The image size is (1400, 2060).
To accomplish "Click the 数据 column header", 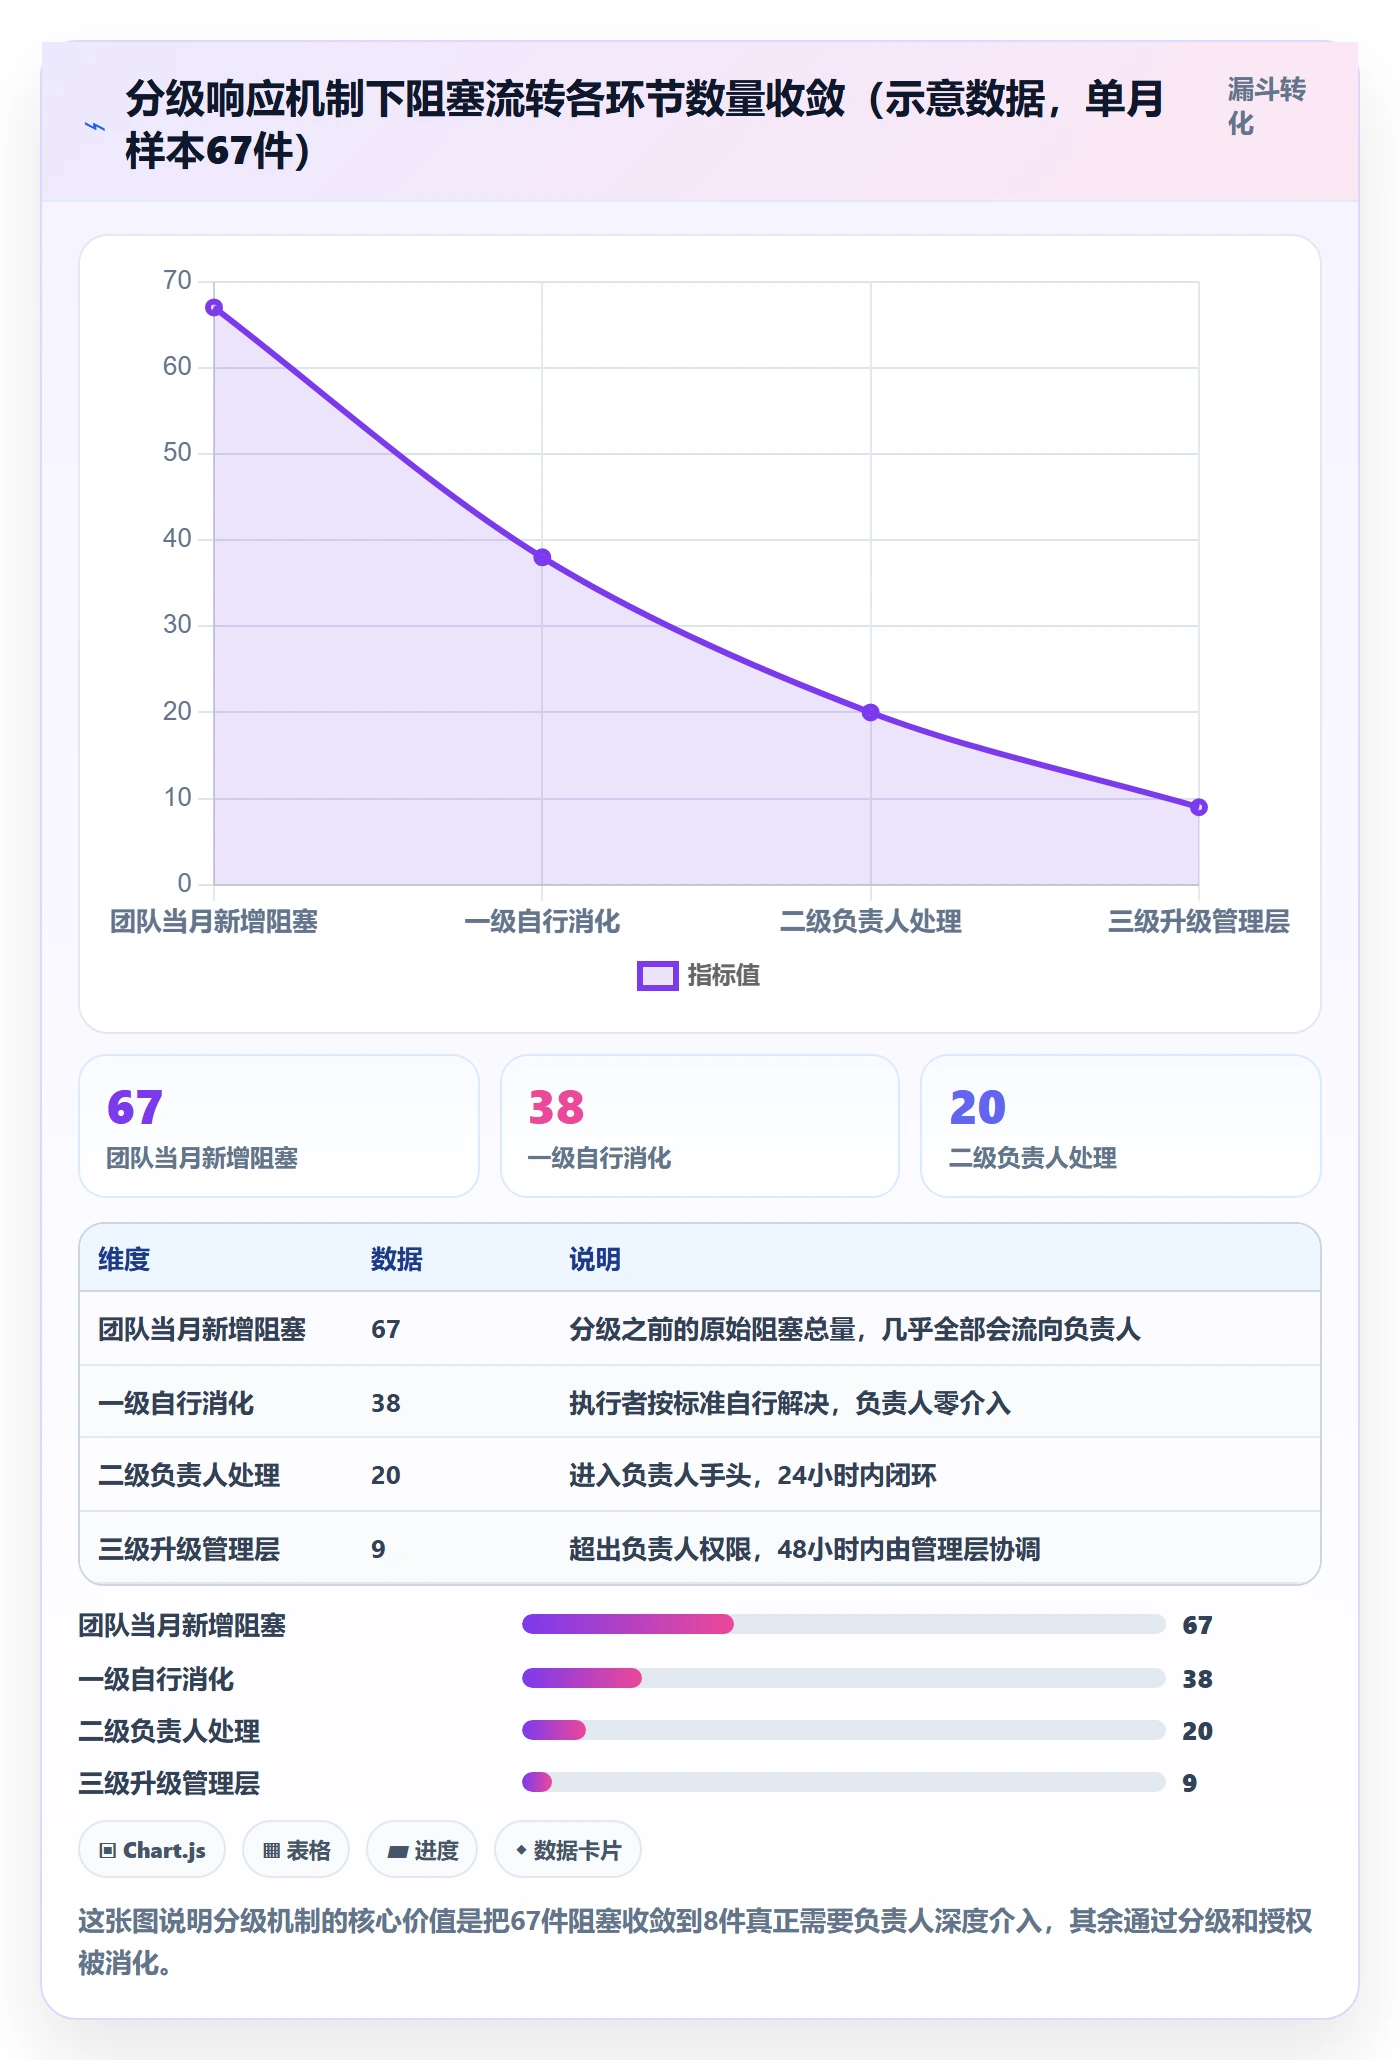I will pos(397,1260).
